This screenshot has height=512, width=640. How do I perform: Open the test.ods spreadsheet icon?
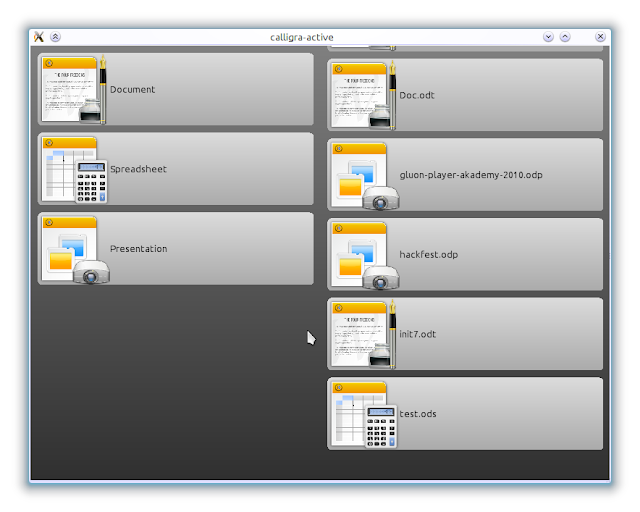tap(364, 414)
